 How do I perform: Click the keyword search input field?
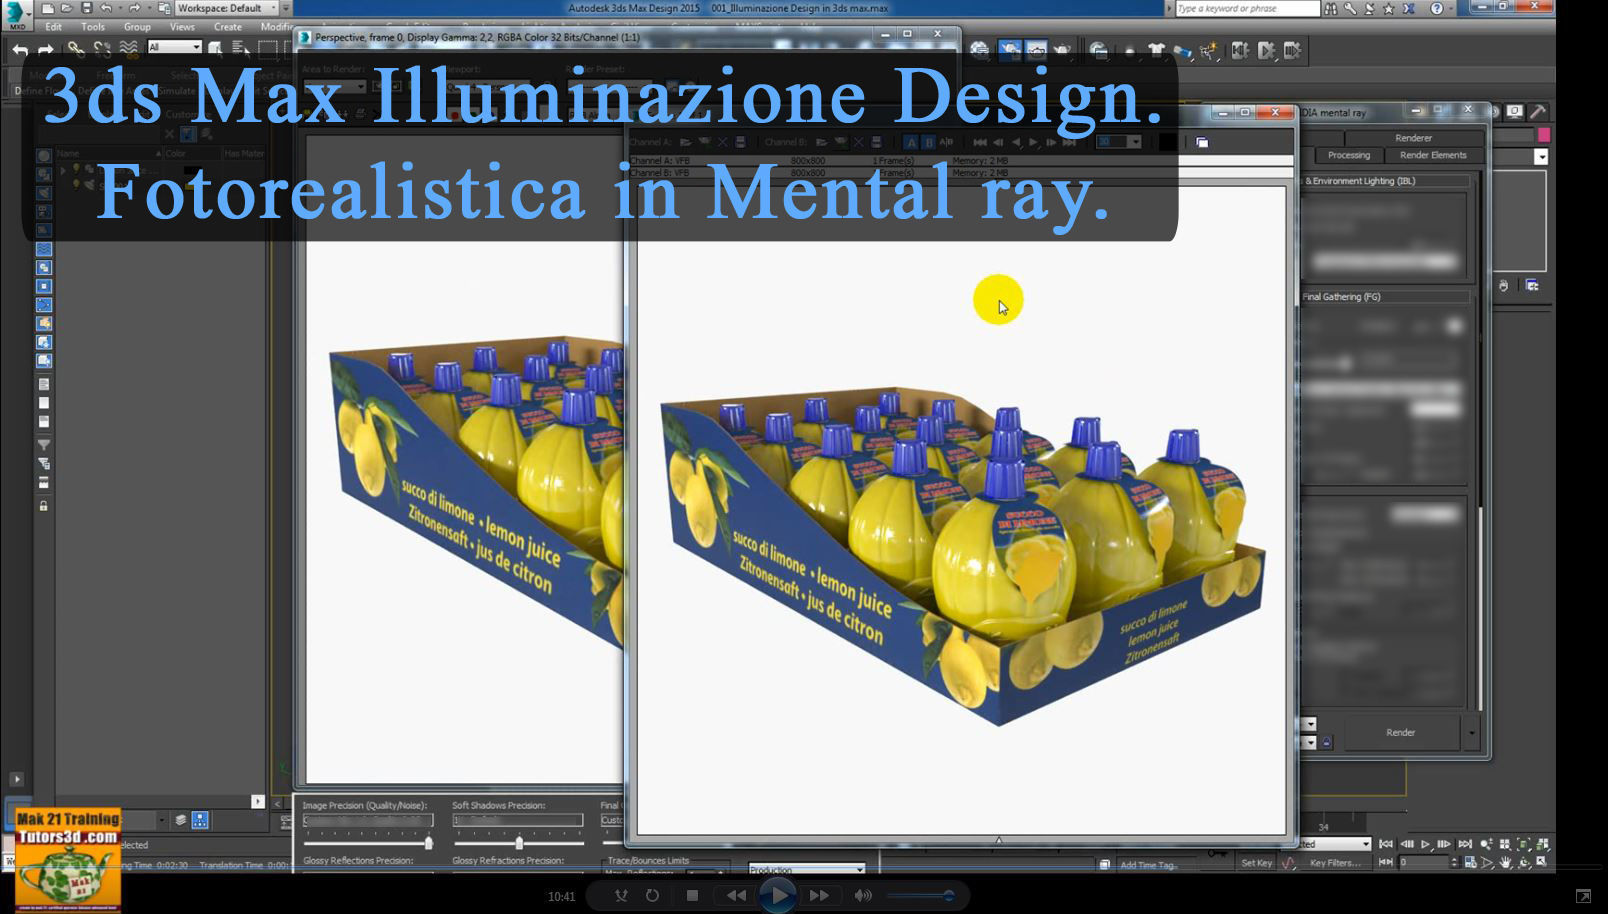point(1247,8)
